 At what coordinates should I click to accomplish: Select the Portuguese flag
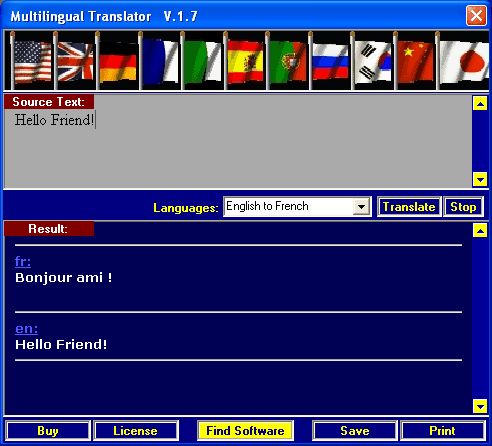(x=288, y=61)
